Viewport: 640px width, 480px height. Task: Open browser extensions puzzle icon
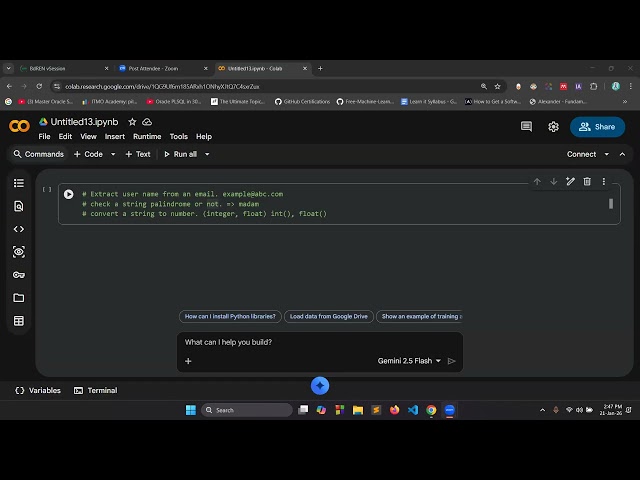pos(594,87)
